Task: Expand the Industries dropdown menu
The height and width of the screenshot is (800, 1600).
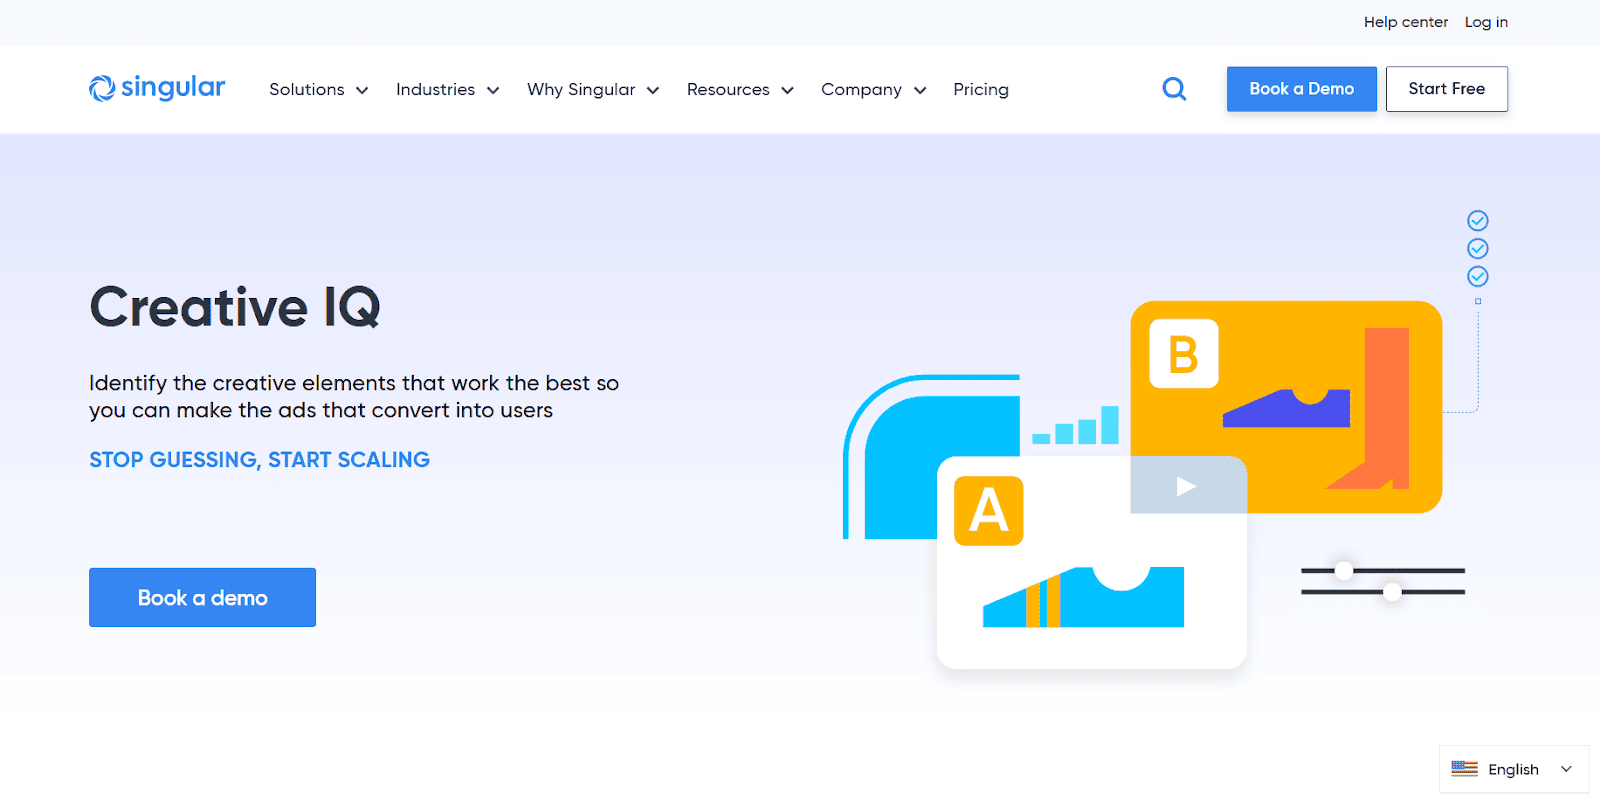Action: [447, 90]
